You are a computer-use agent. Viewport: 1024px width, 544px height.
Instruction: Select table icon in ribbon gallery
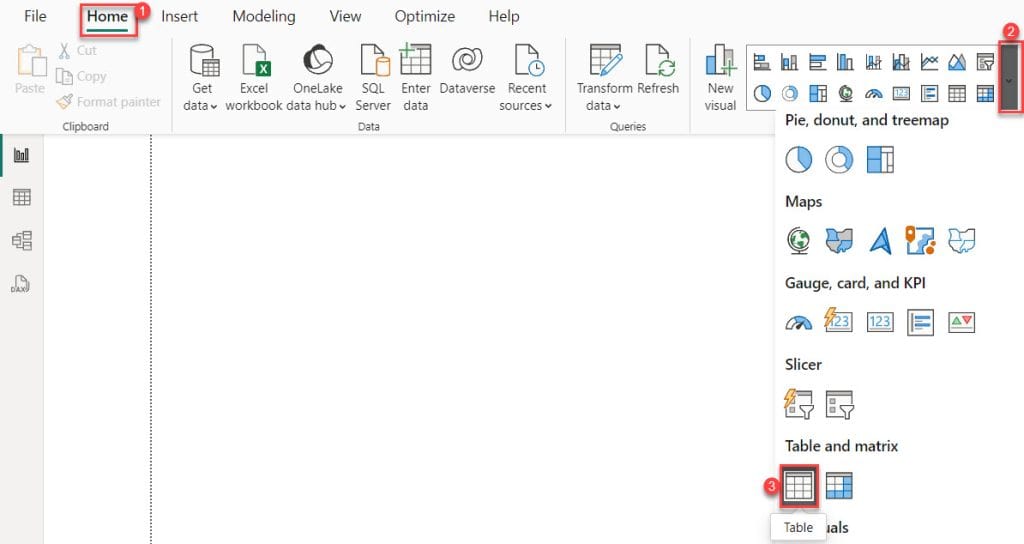[x=957, y=93]
